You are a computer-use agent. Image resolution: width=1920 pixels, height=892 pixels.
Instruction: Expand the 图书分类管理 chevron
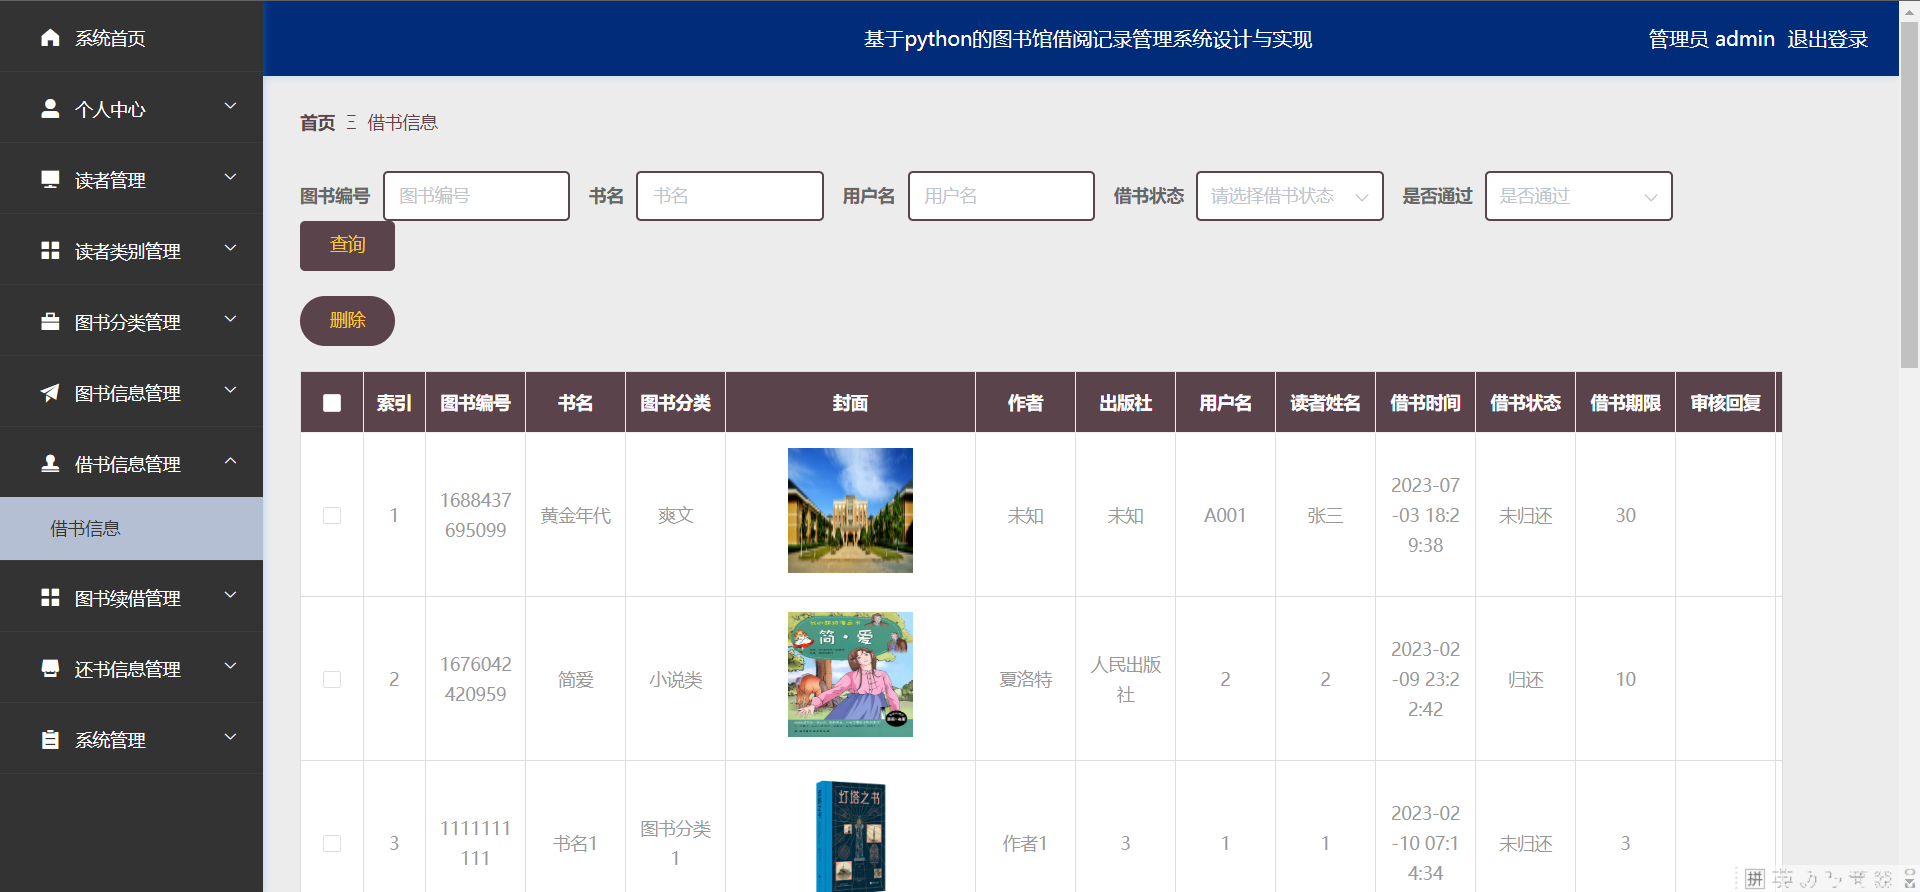(x=230, y=319)
